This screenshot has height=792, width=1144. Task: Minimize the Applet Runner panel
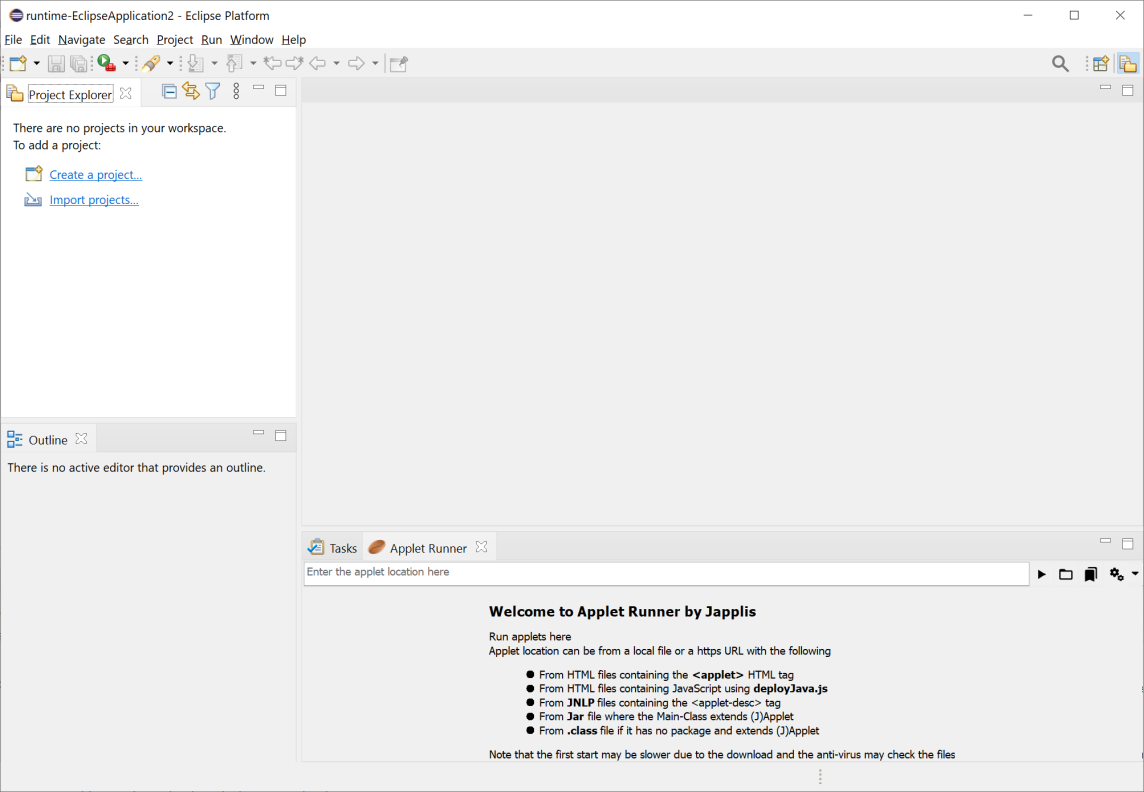pyautogui.click(x=1105, y=540)
